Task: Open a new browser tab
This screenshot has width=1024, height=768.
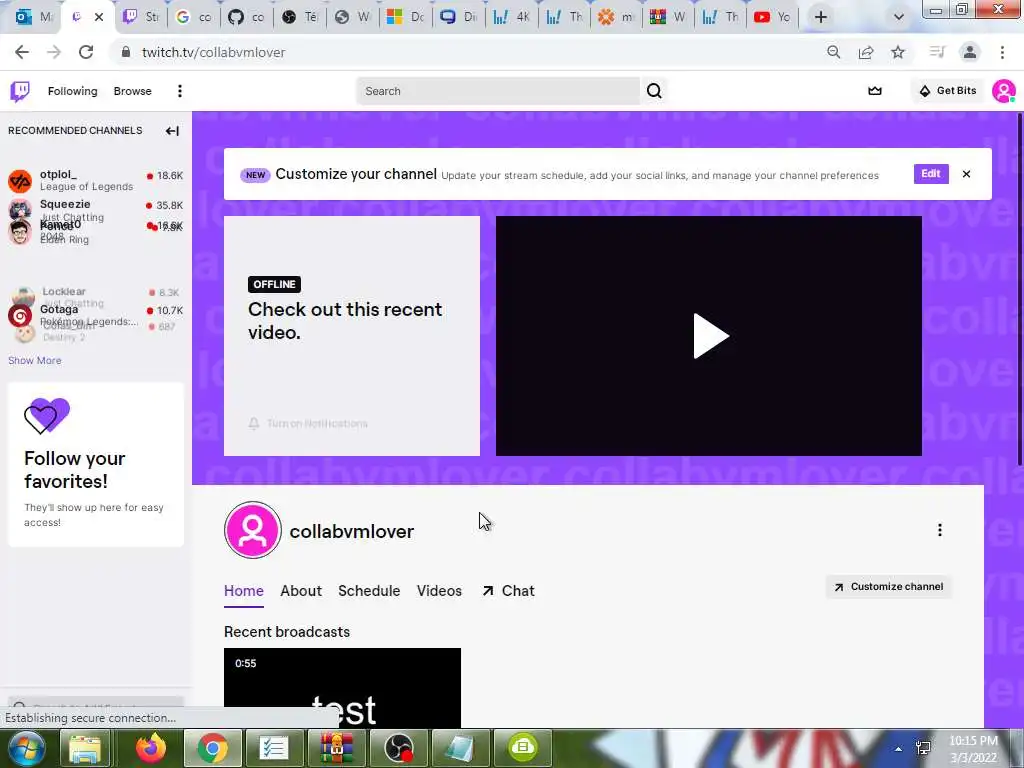Action: tap(821, 18)
